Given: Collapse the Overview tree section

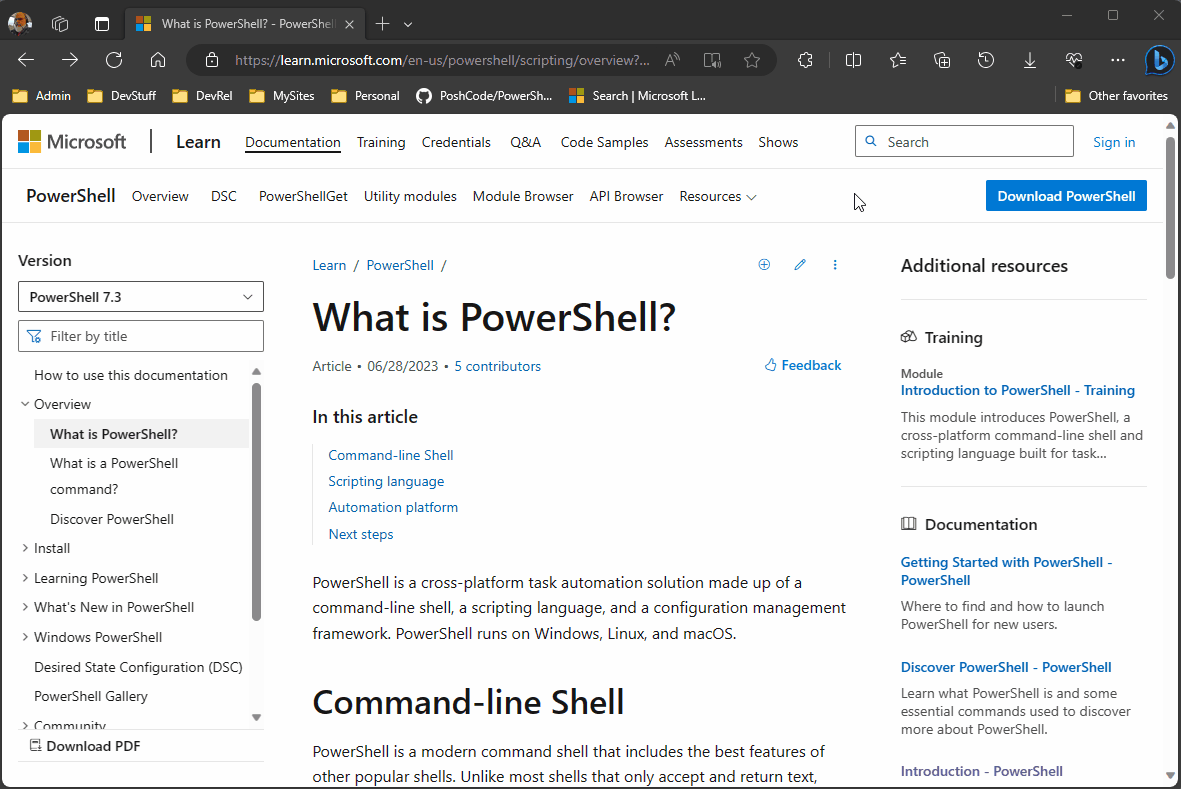Looking at the screenshot, I should [25, 404].
